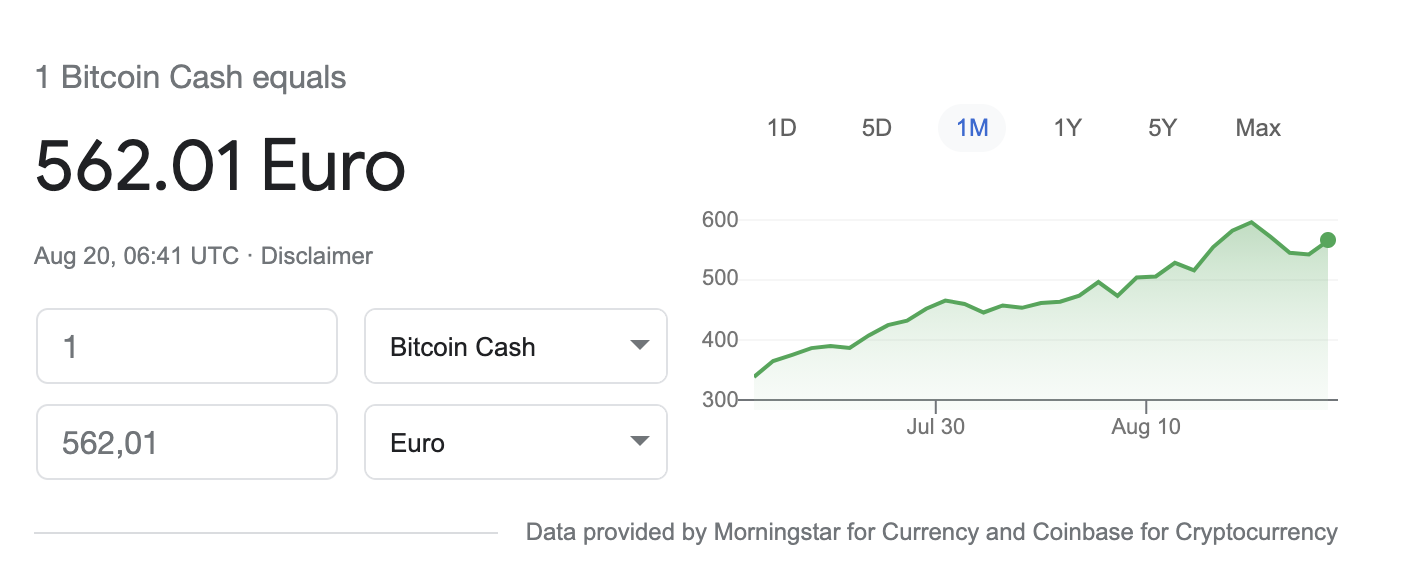Select the 5D time range
1402x570 pixels.
[x=876, y=128]
